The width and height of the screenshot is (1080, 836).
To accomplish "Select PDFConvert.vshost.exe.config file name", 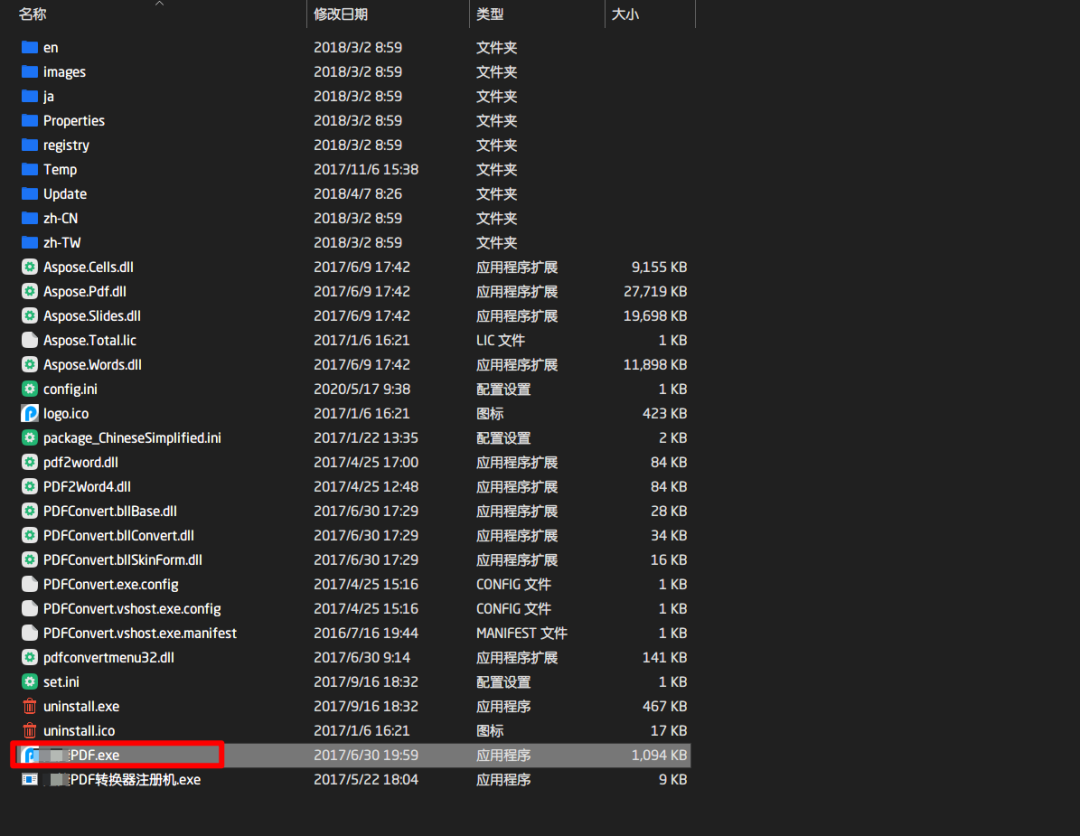I will tap(132, 609).
